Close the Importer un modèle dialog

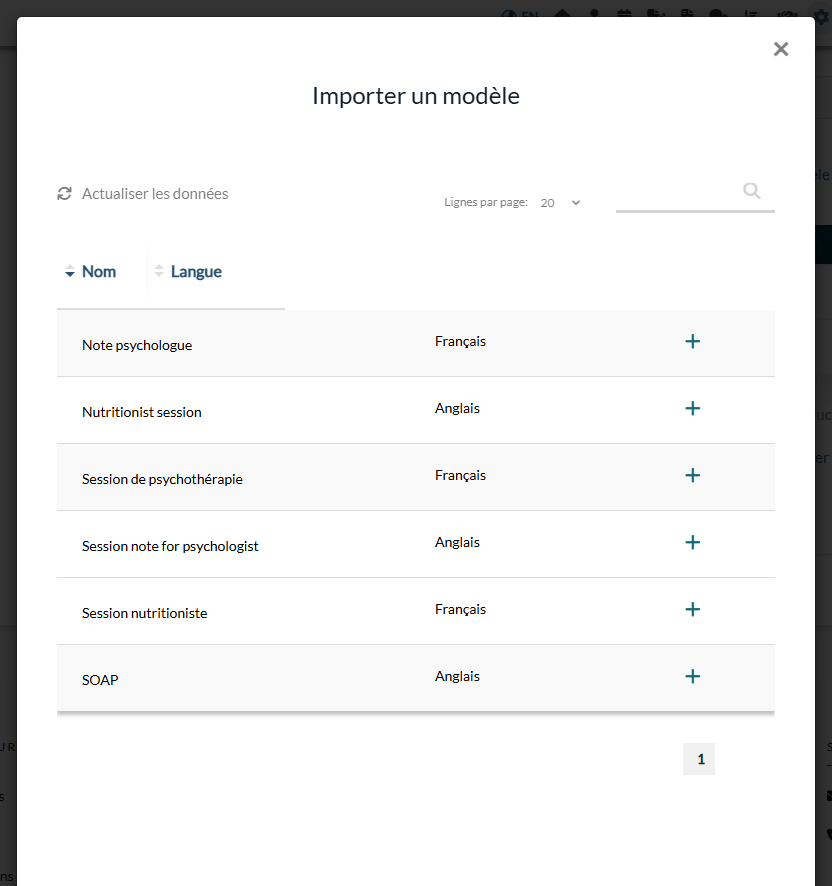781,49
